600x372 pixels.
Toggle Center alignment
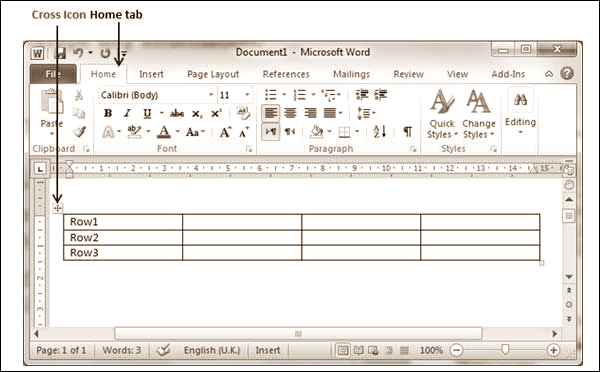coord(290,113)
